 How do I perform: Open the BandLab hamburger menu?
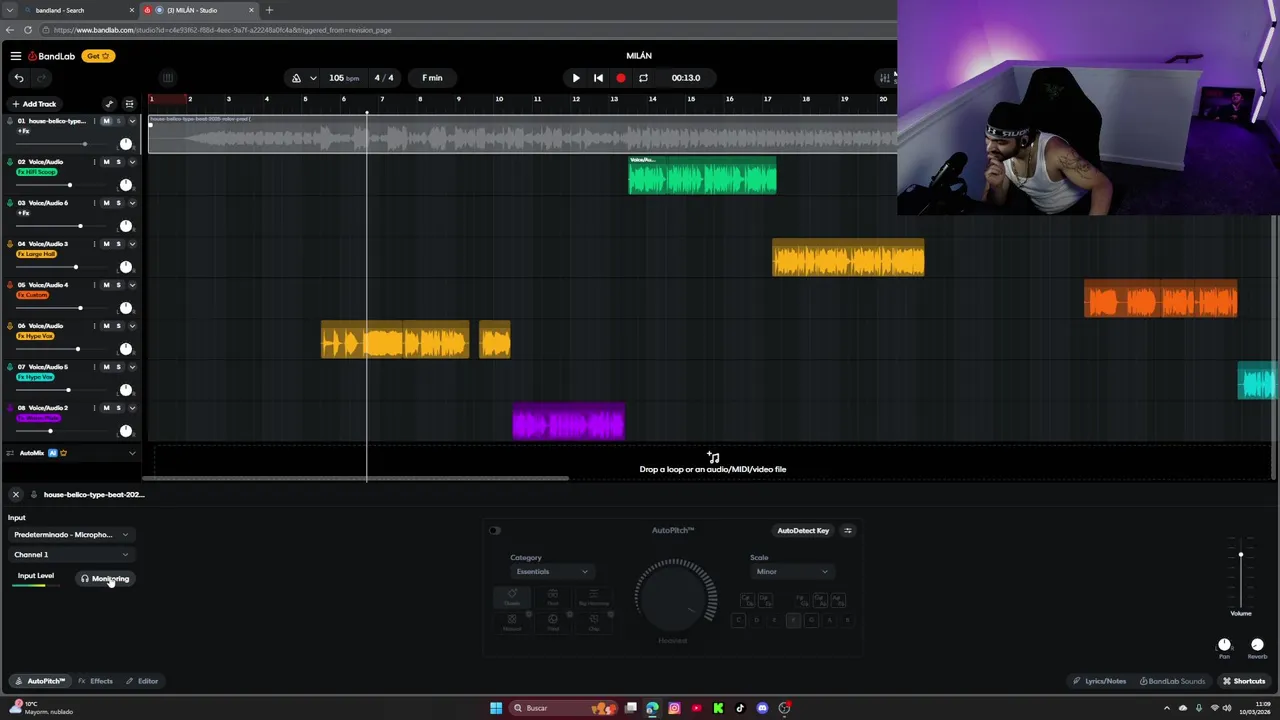coord(16,56)
